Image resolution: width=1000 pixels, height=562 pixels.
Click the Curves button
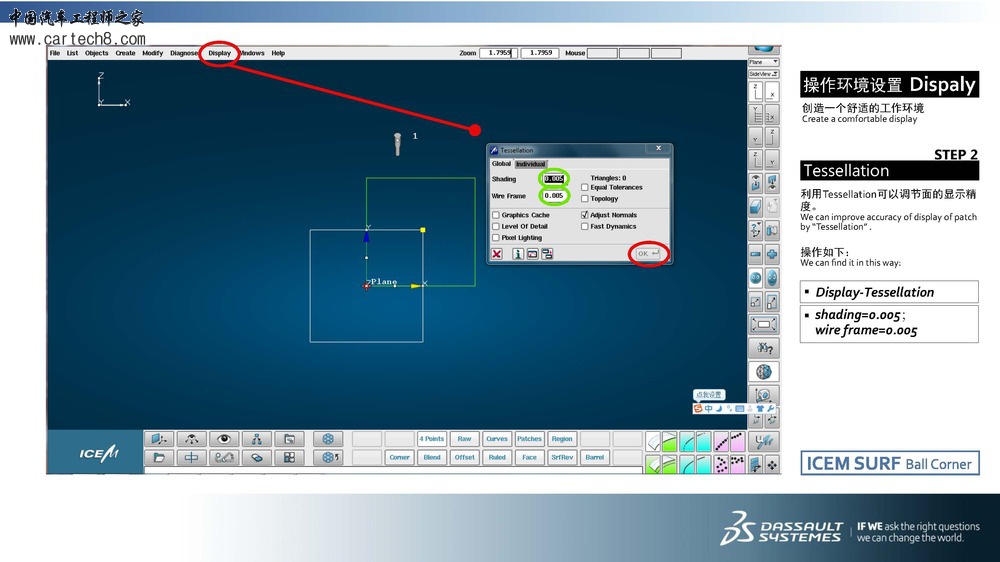tap(497, 439)
